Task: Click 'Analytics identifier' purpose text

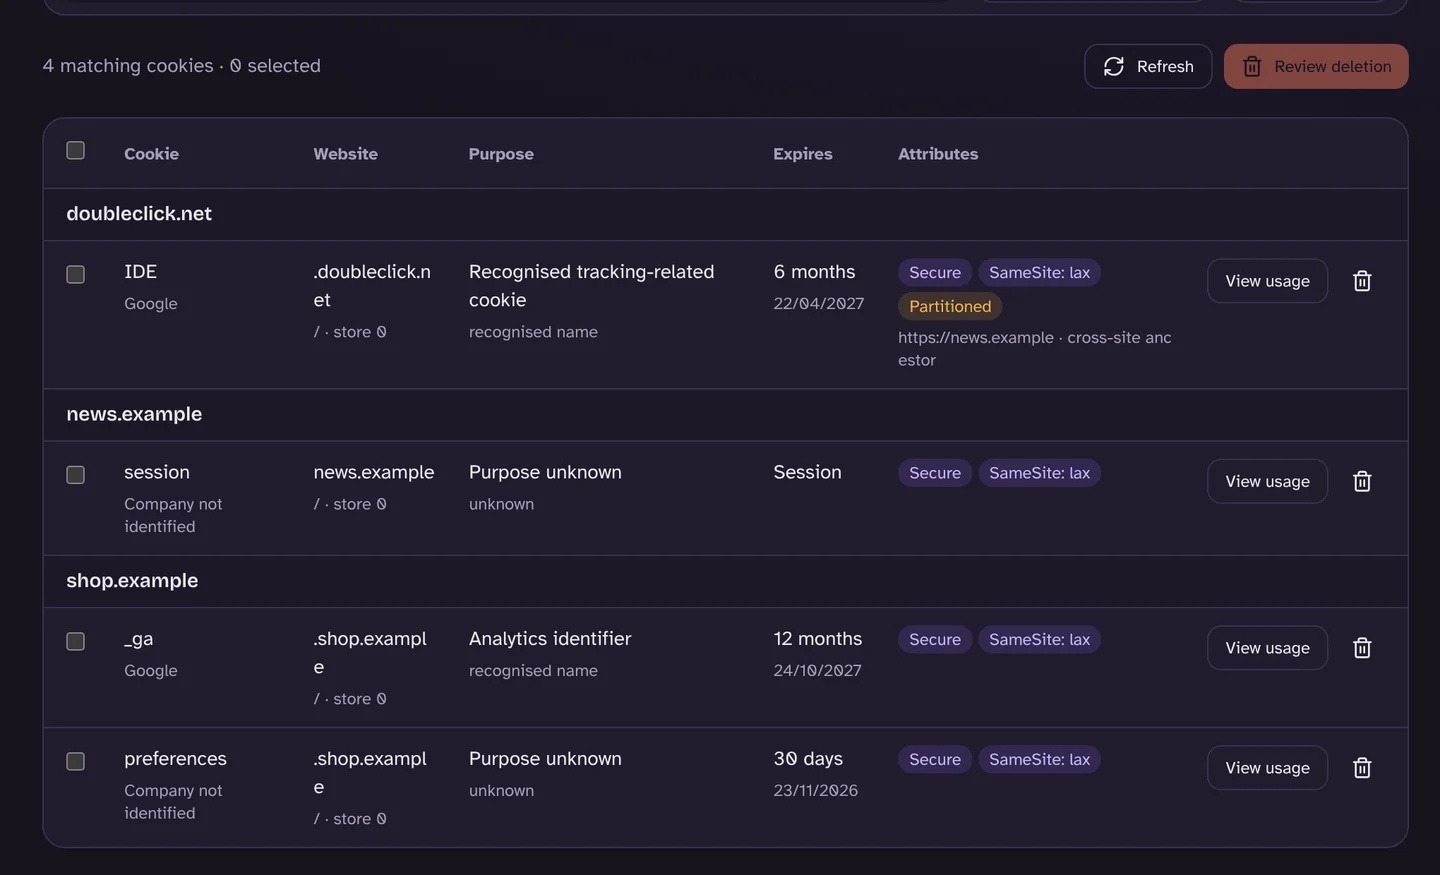Action: point(550,639)
